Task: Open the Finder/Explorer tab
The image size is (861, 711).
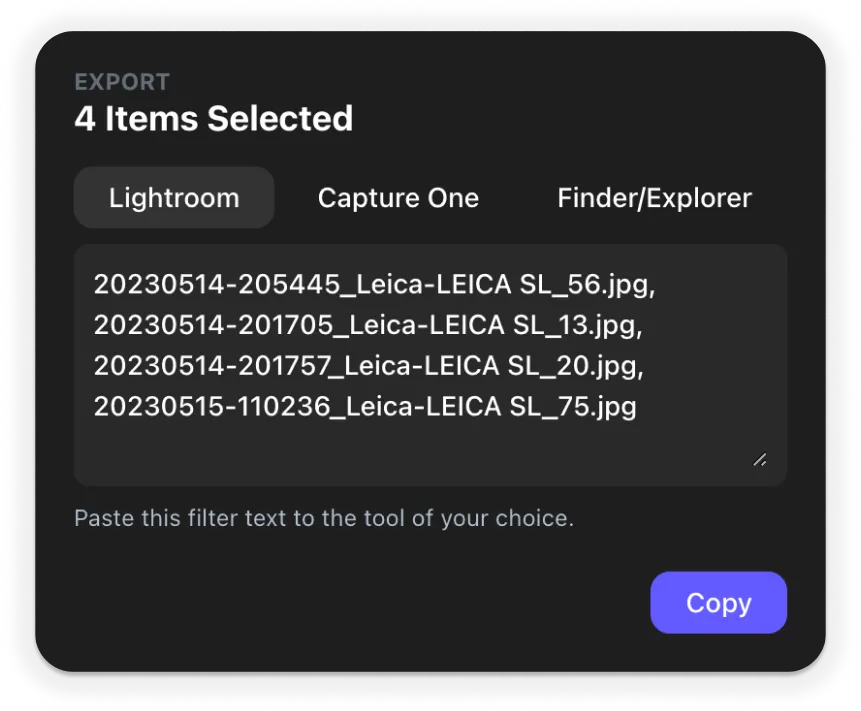Action: pos(654,198)
